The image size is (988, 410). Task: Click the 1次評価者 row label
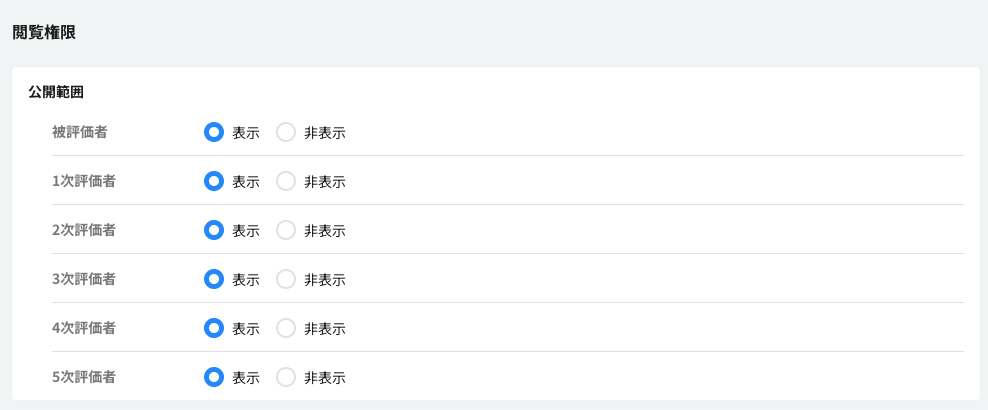pyautogui.click(x=84, y=181)
